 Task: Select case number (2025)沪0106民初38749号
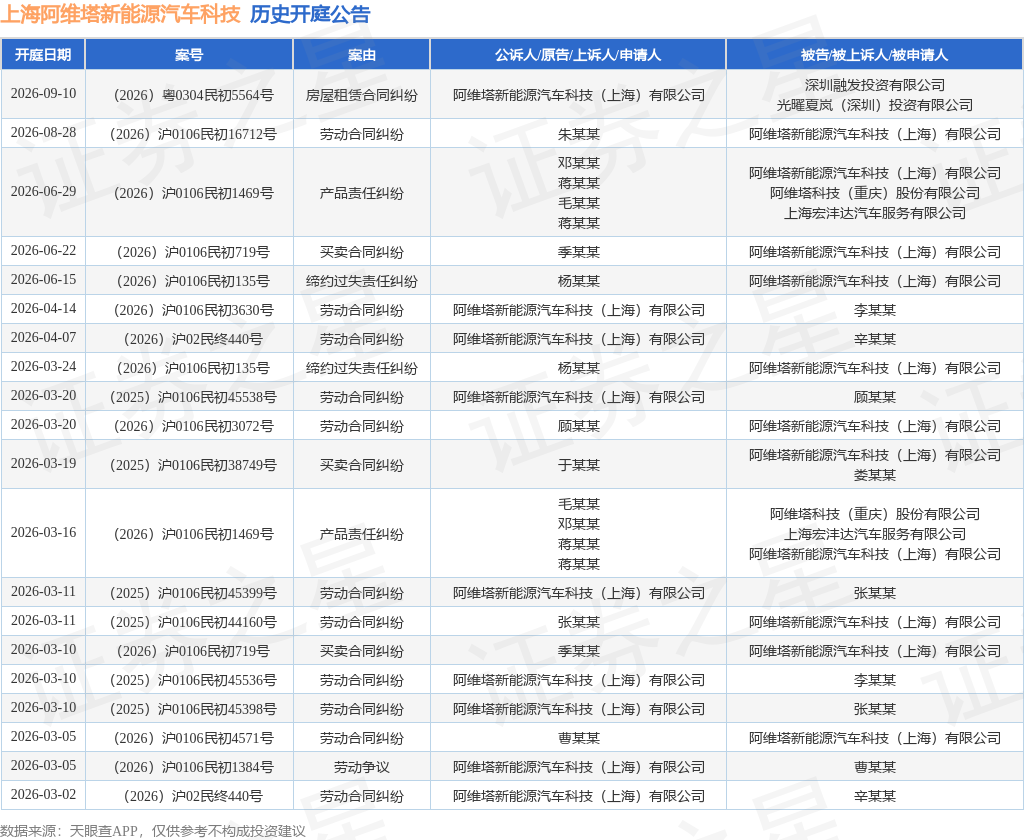[193, 465]
